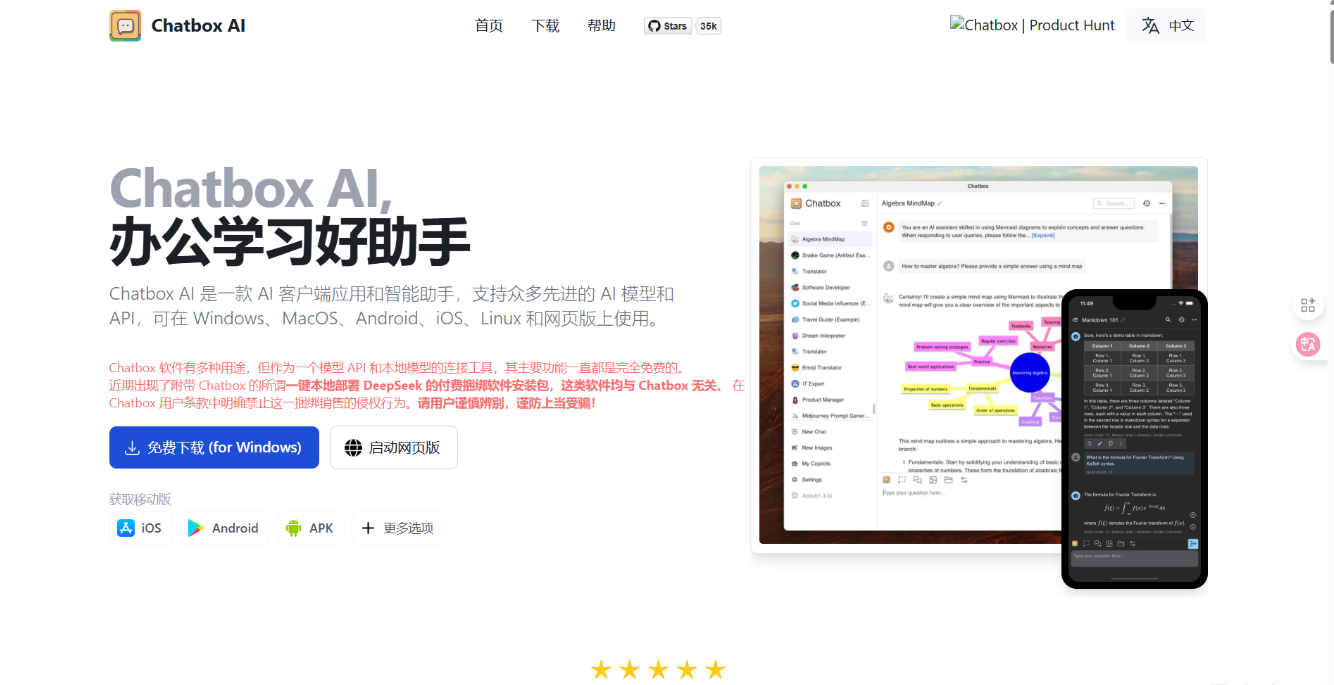The image size is (1334, 685).
Task: Click the Android download button
Action: pyautogui.click(x=224, y=528)
